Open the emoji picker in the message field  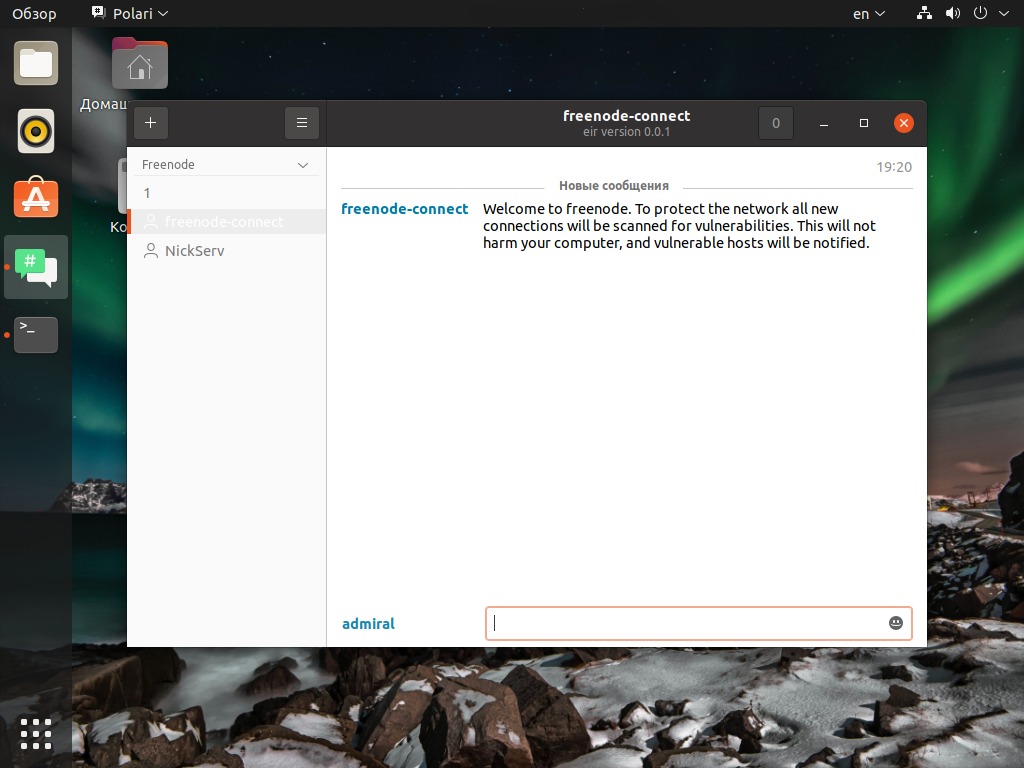896,623
